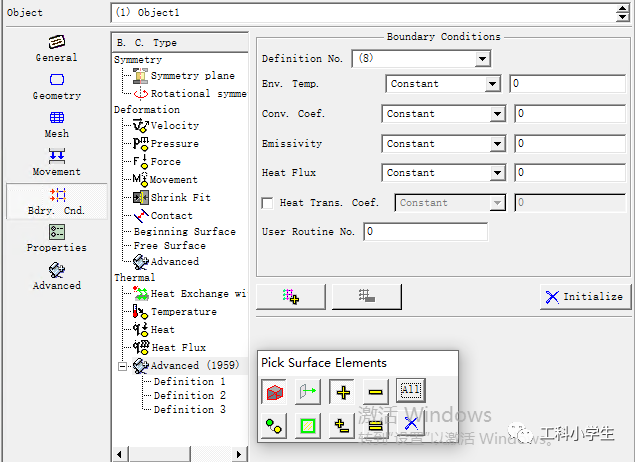635x462 pixels.
Task: Click the All selection button
Action: coord(411,390)
